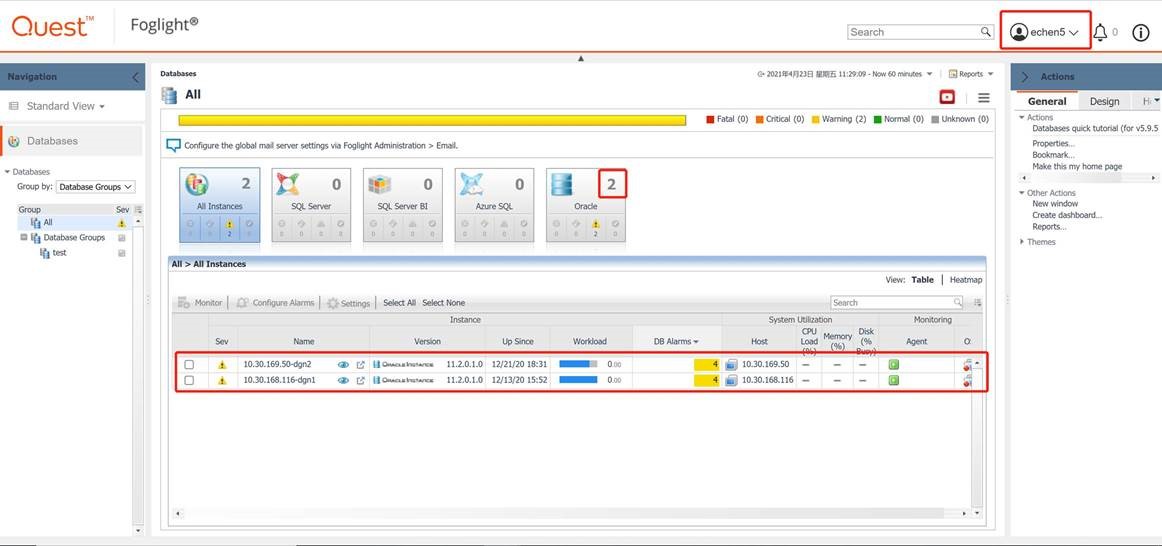
Task: Open Group by Database Groups combo box
Action: [x=96, y=187]
